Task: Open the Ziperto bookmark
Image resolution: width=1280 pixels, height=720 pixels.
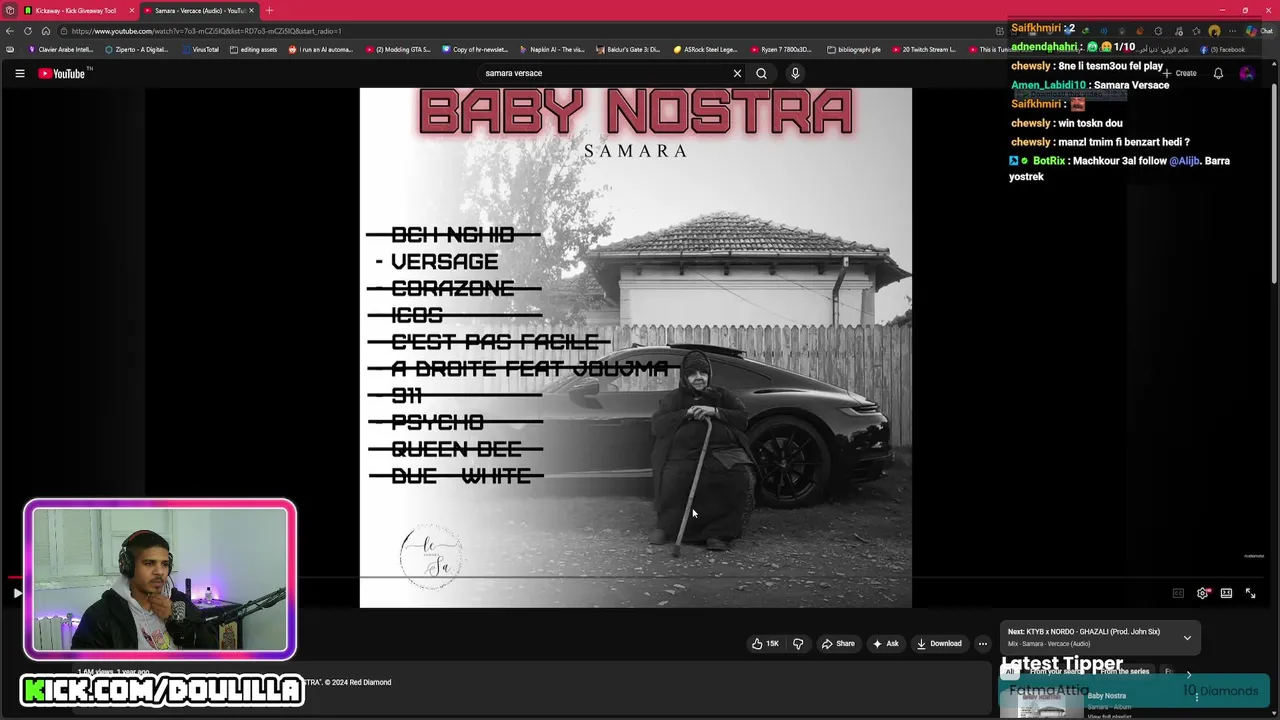Action: (137, 49)
